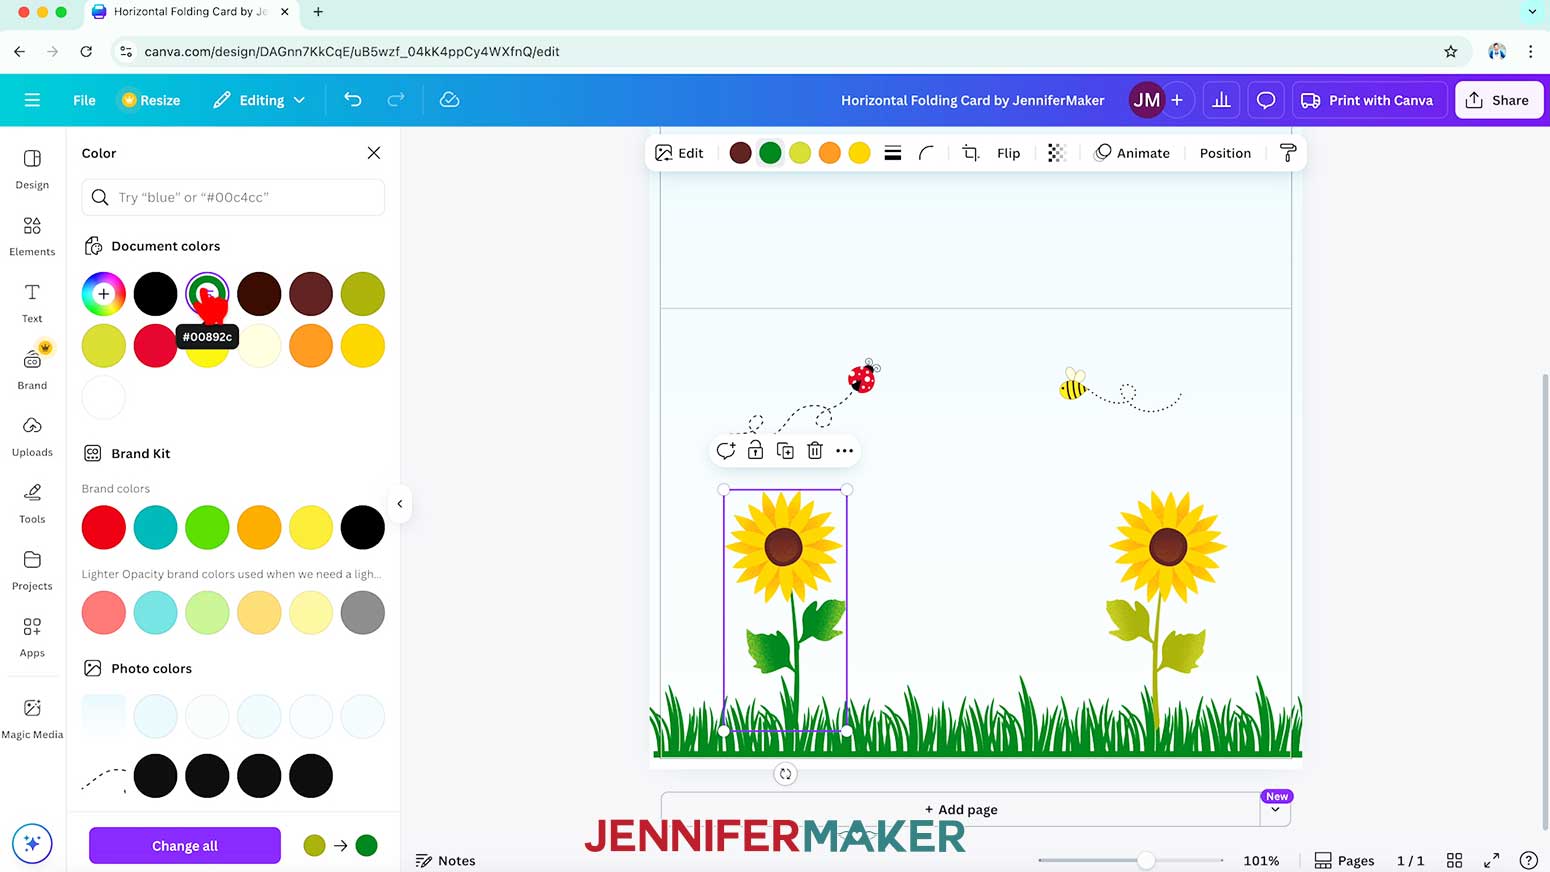Viewport: 1550px width, 872px height.
Task: Open the File menu
Action: tap(84, 100)
